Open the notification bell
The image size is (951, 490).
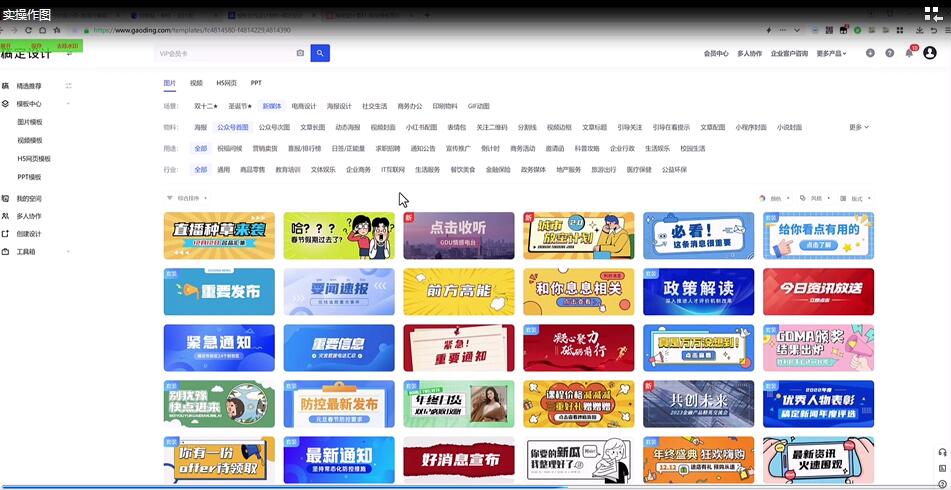coord(909,53)
